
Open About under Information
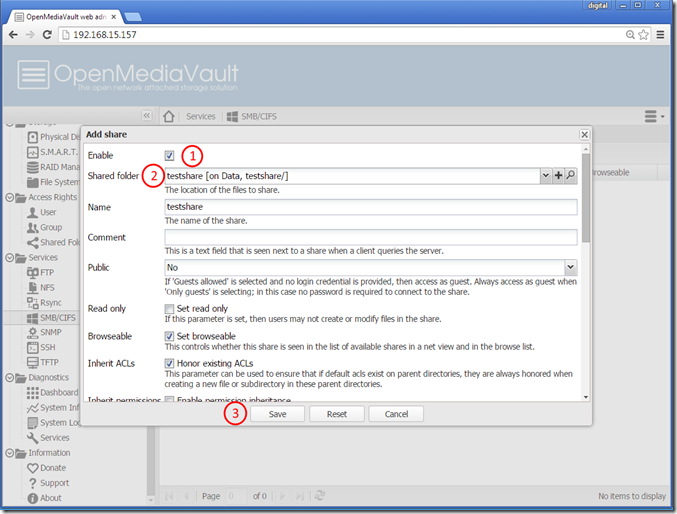(x=44, y=498)
